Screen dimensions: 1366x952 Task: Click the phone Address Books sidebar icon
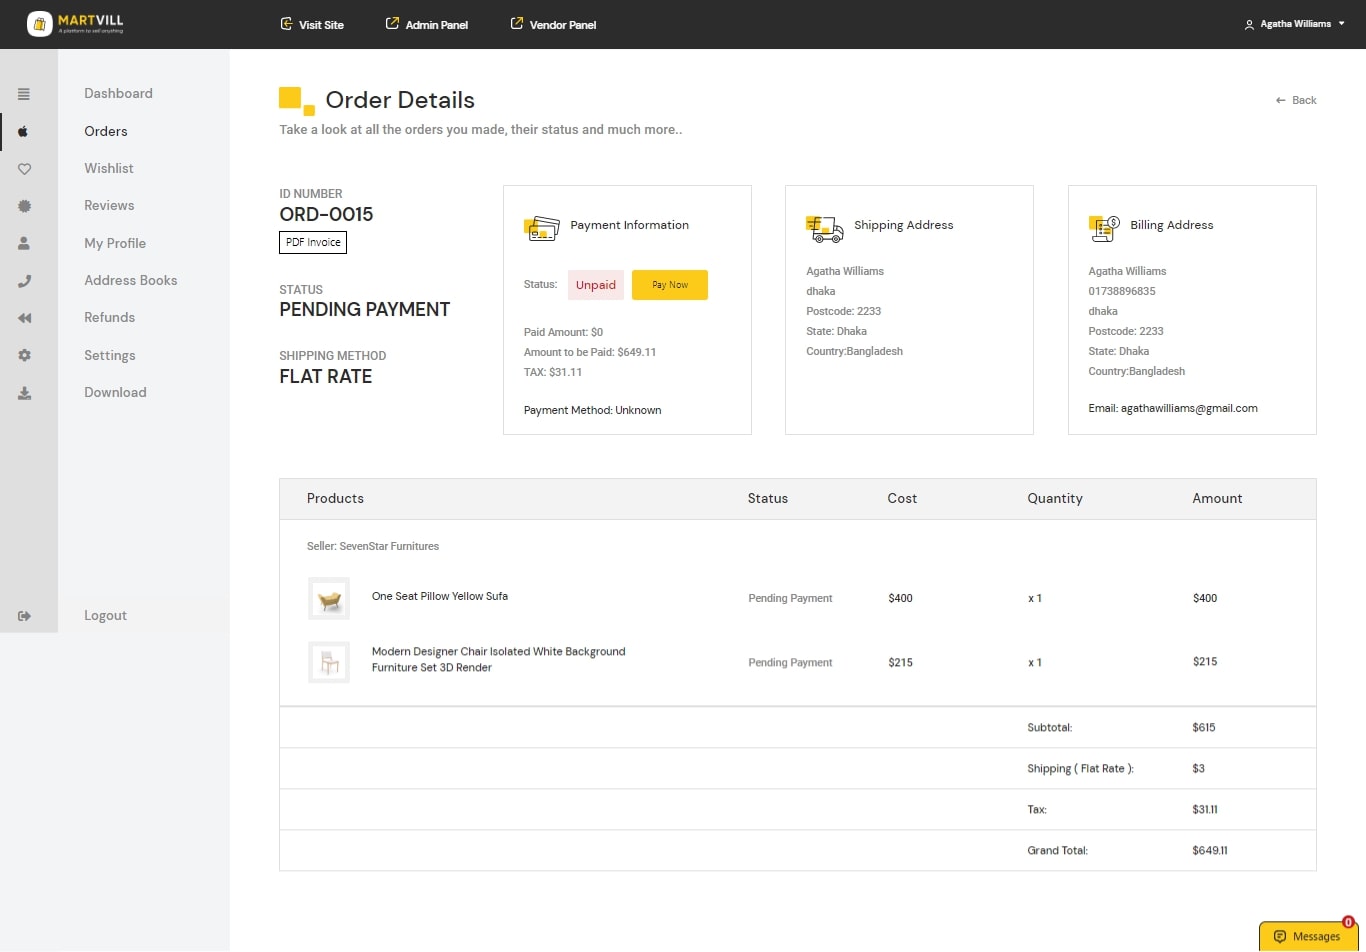tap(24, 281)
